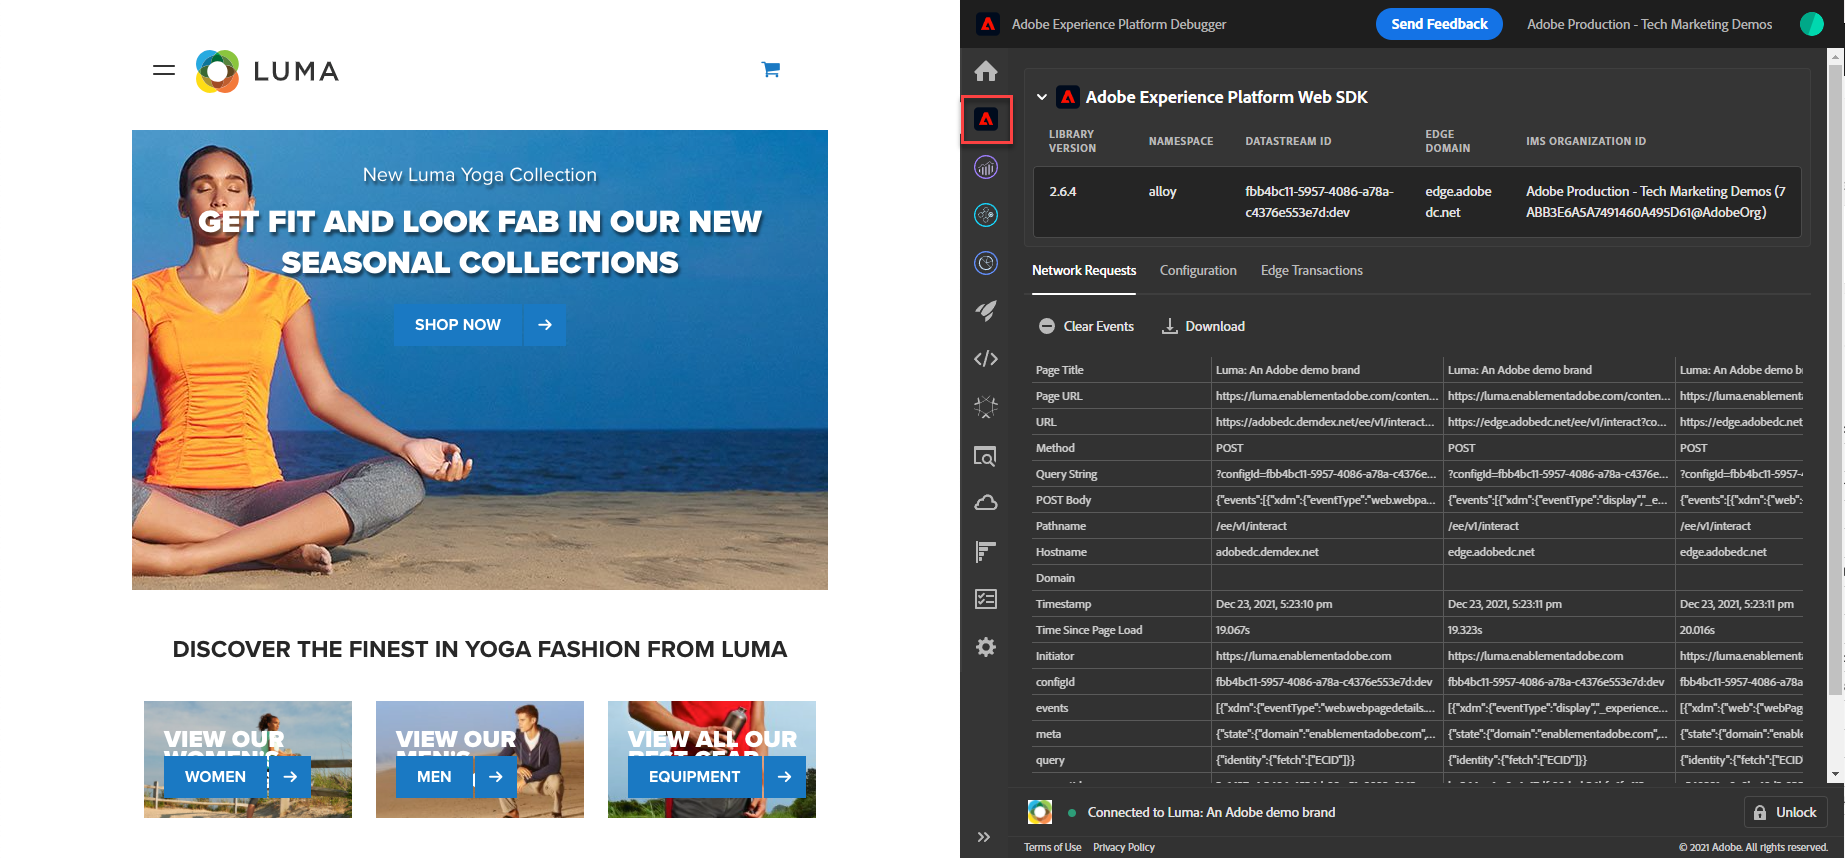Click the arrow next to SHOP NOW
This screenshot has height=858, width=1845.
(545, 325)
